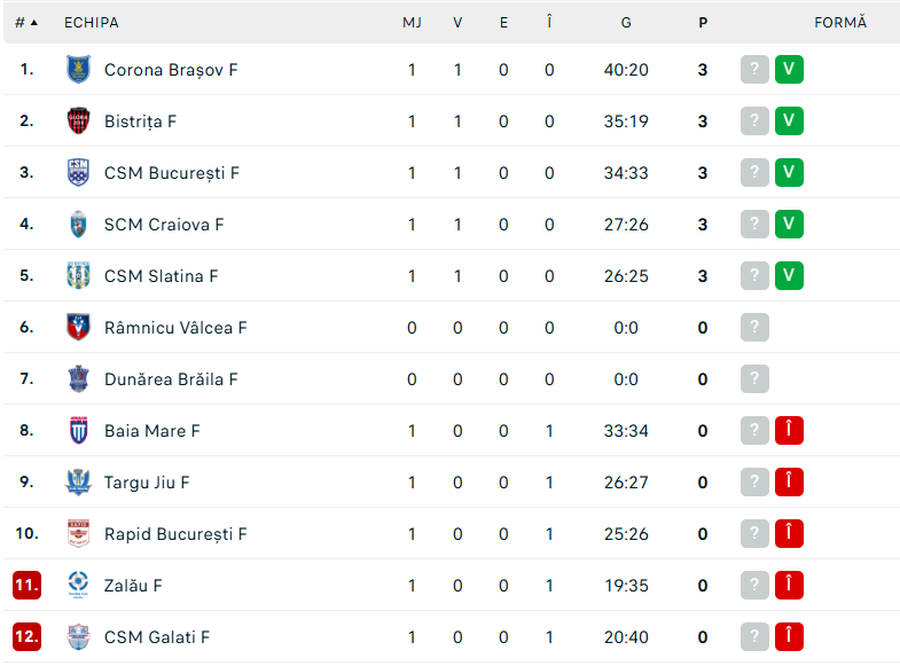Click the Corona Brașov team crest

[x=78, y=70]
